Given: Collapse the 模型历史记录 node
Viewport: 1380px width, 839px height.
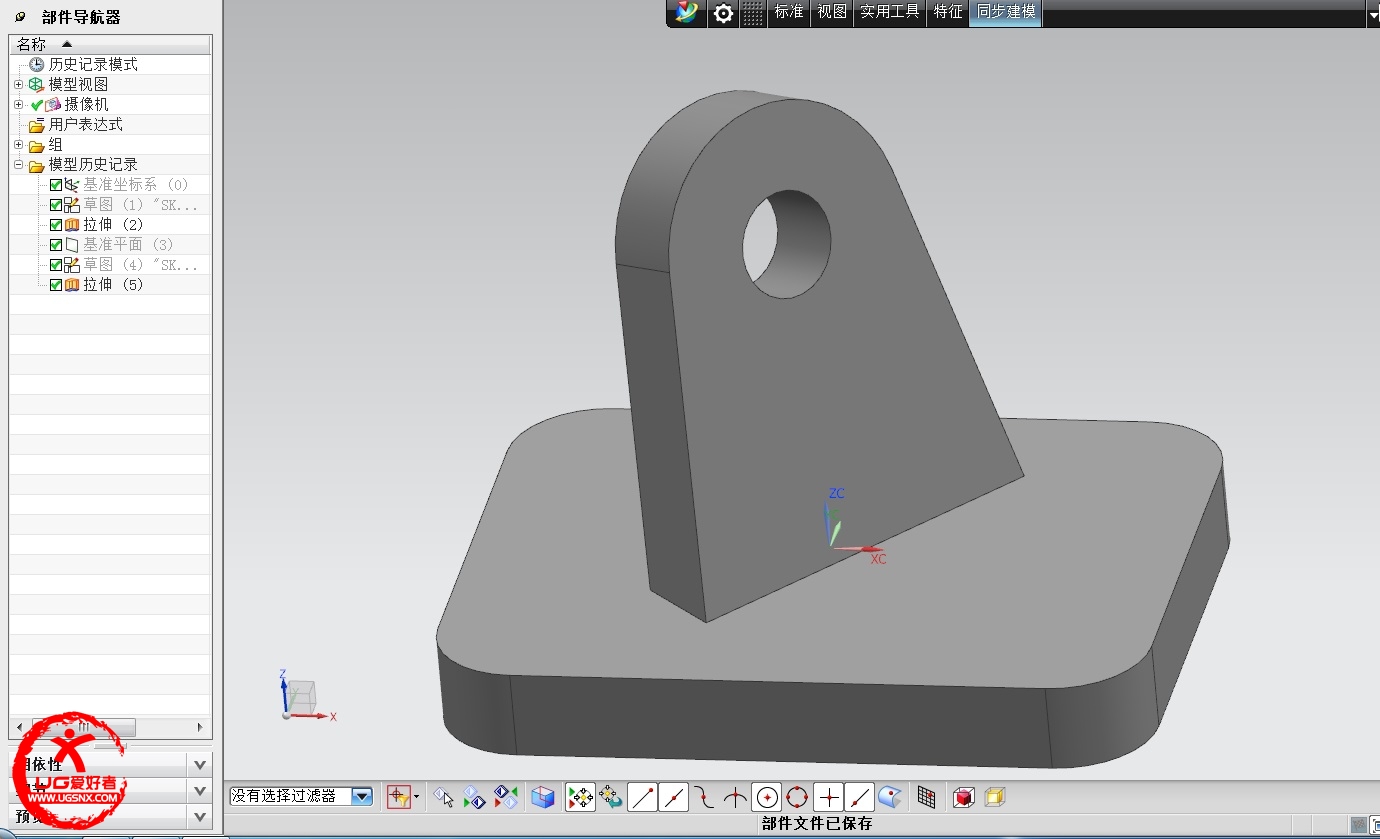Looking at the screenshot, I should pos(18,164).
